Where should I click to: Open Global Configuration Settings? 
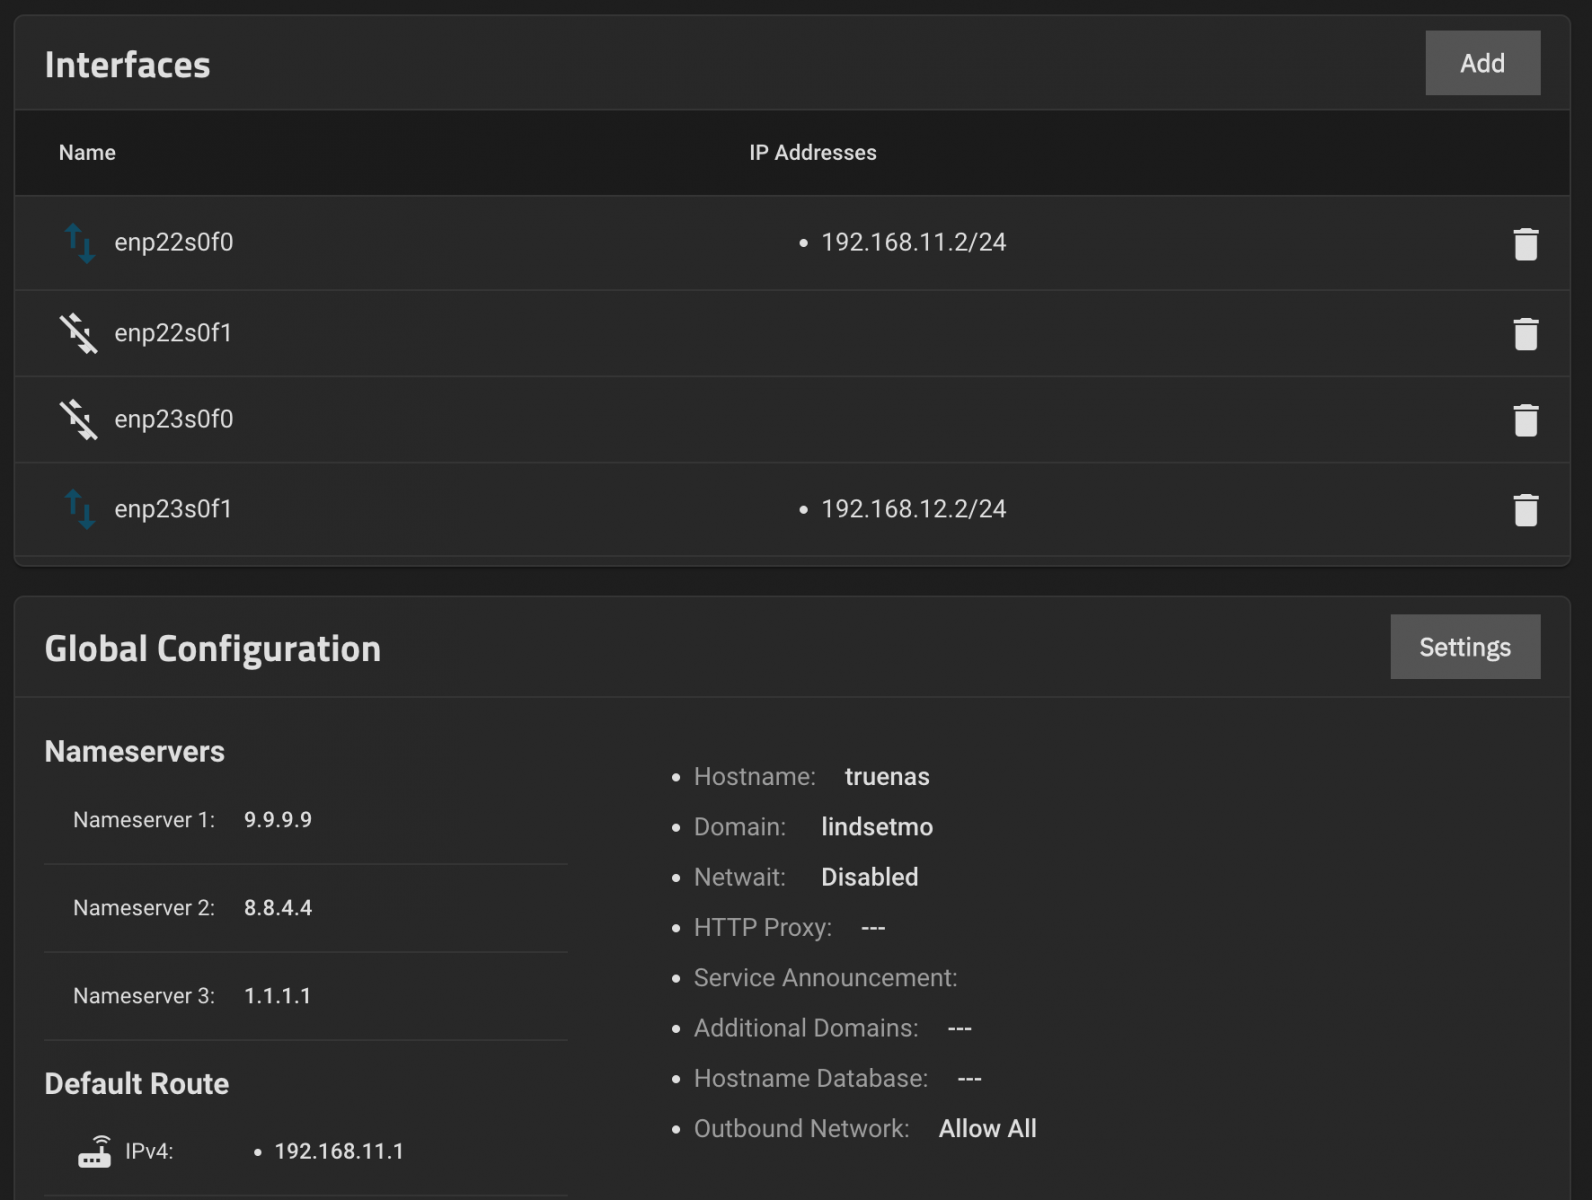coord(1465,647)
